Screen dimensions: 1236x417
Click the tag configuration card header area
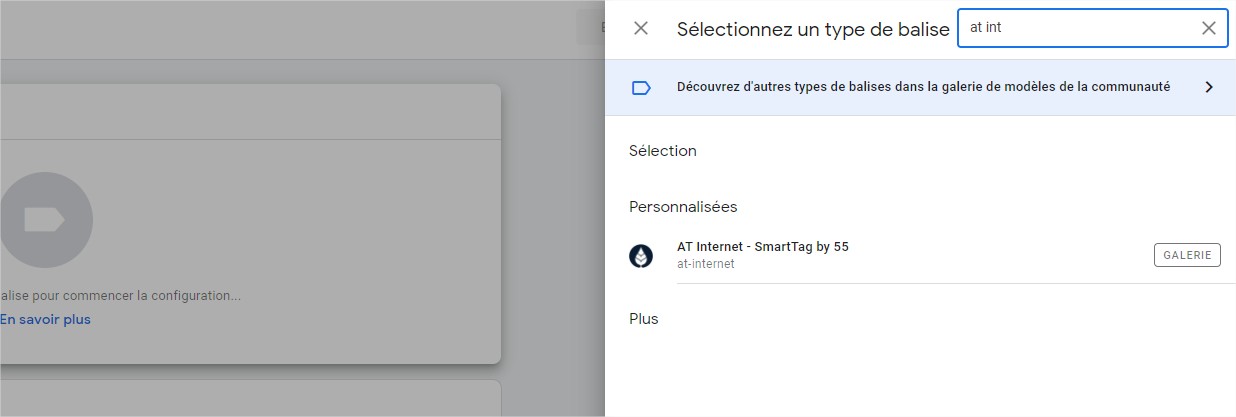click(x=250, y=112)
